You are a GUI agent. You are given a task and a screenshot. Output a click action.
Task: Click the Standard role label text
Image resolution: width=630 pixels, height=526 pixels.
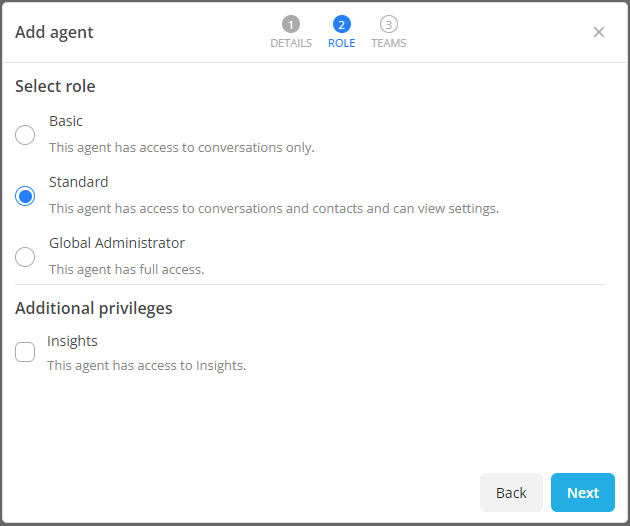[79, 182]
